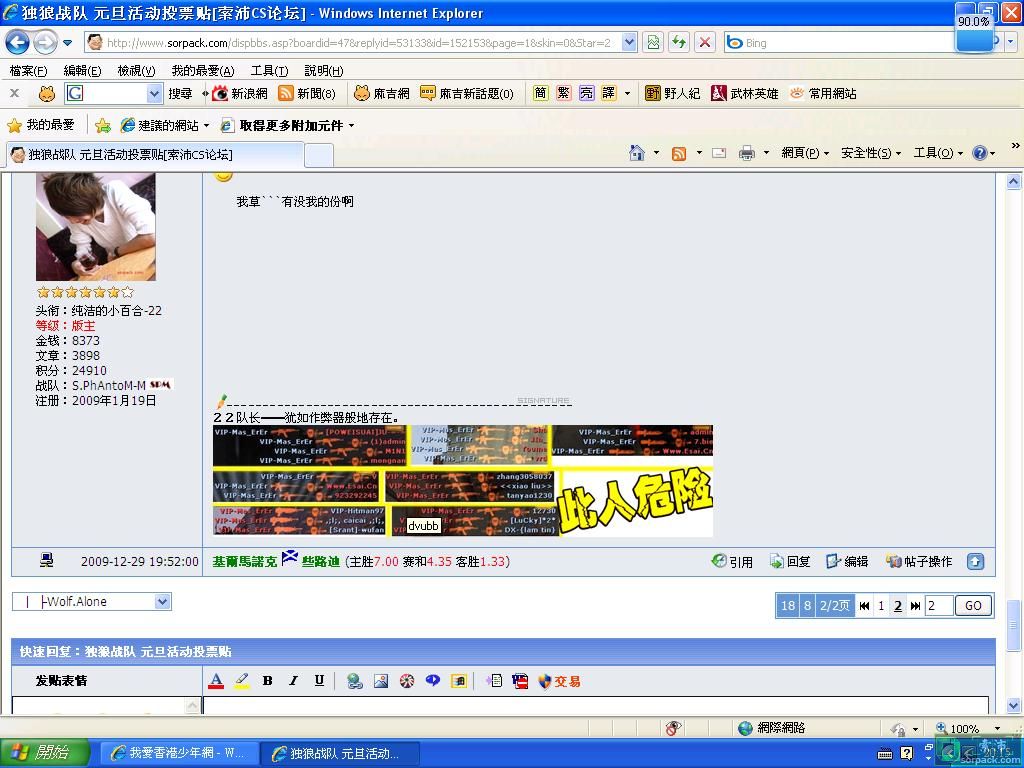
Task: Open the 工具 menu in menu bar
Action: pyautogui.click(x=268, y=71)
